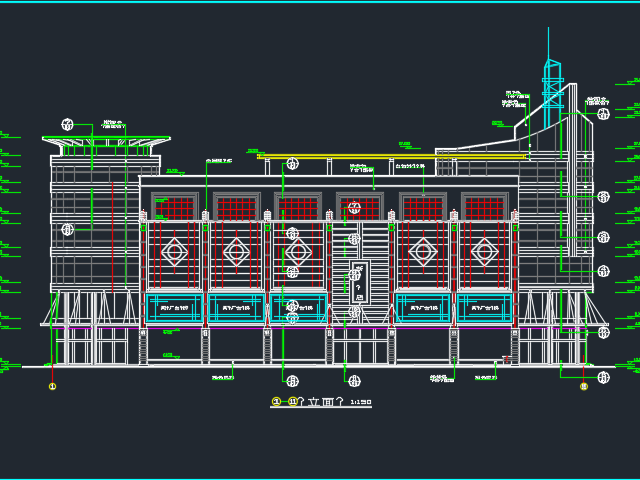This screenshot has height=480, width=640.
Task: Click the yellow axis bubble at bottom left
Action: point(52,386)
